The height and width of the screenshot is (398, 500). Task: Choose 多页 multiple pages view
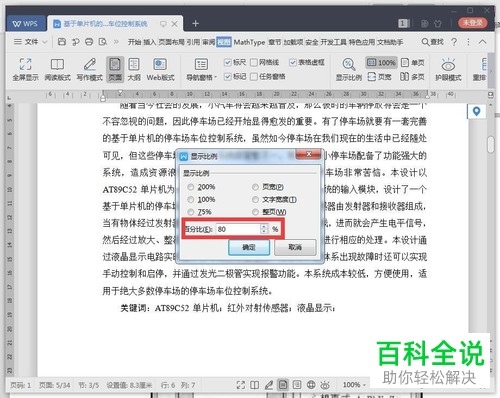[413, 77]
